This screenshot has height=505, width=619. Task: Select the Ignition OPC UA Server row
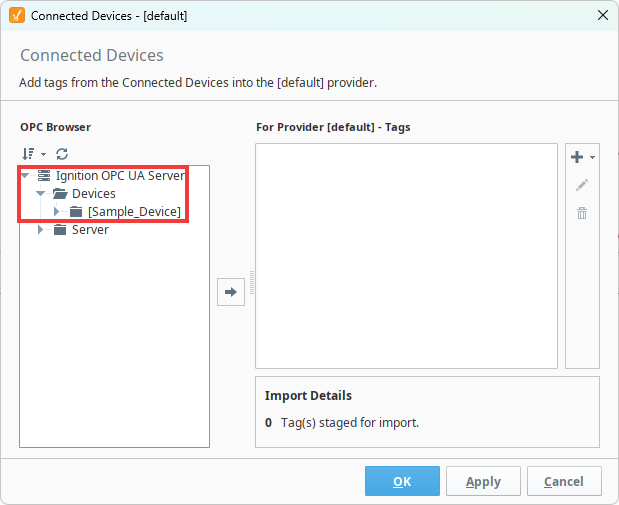120,175
